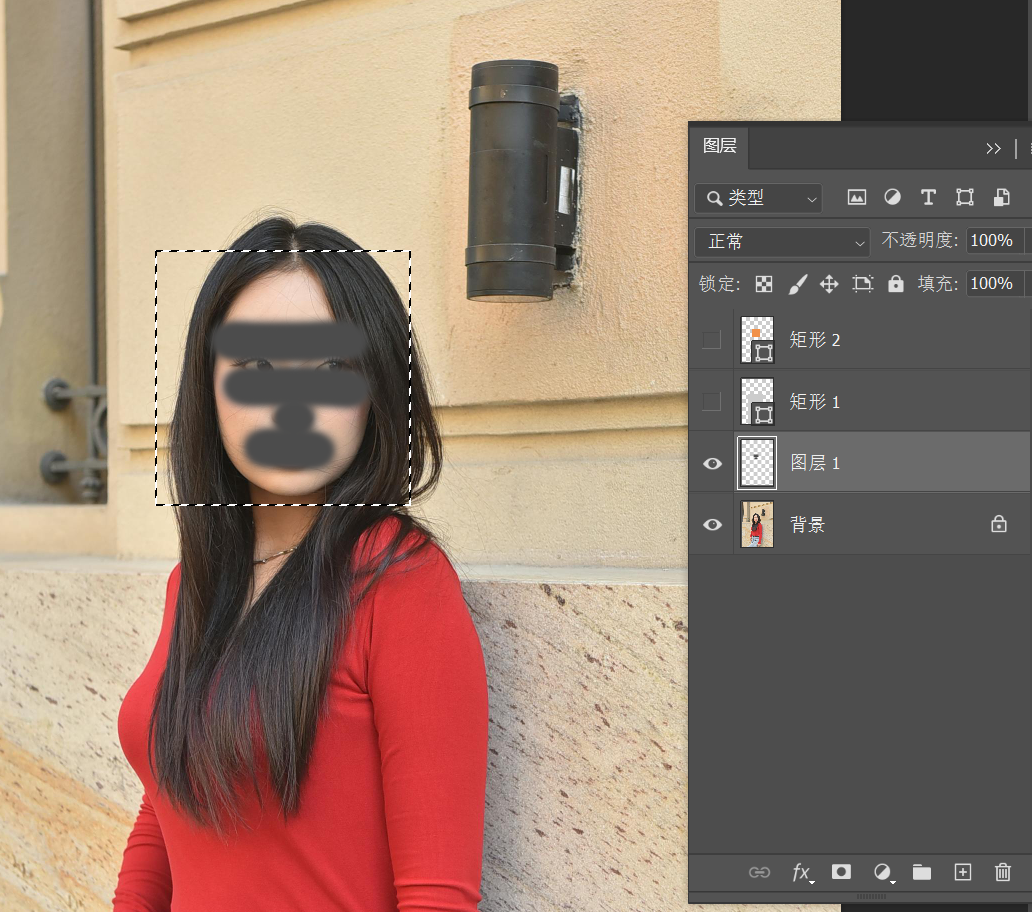The height and width of the screenshot is (912, 1032).
Task: Click the shape layer filter icon
Action: [965, 198]
